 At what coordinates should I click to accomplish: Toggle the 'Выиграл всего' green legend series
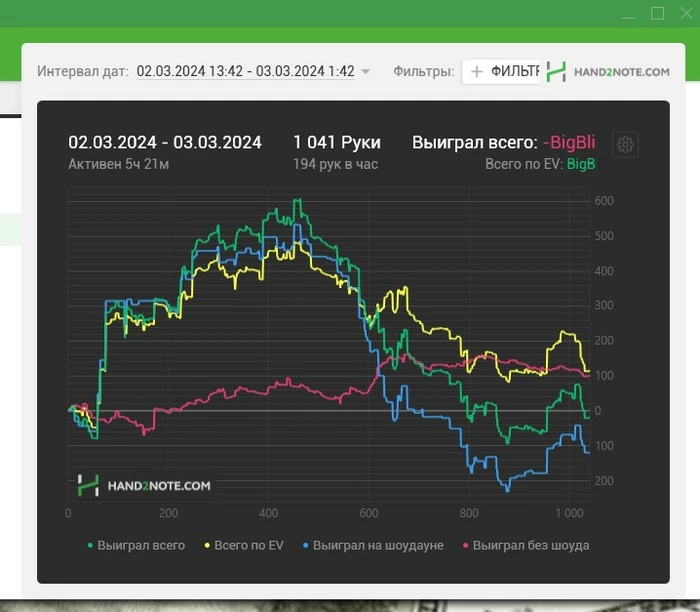(136, 545)
